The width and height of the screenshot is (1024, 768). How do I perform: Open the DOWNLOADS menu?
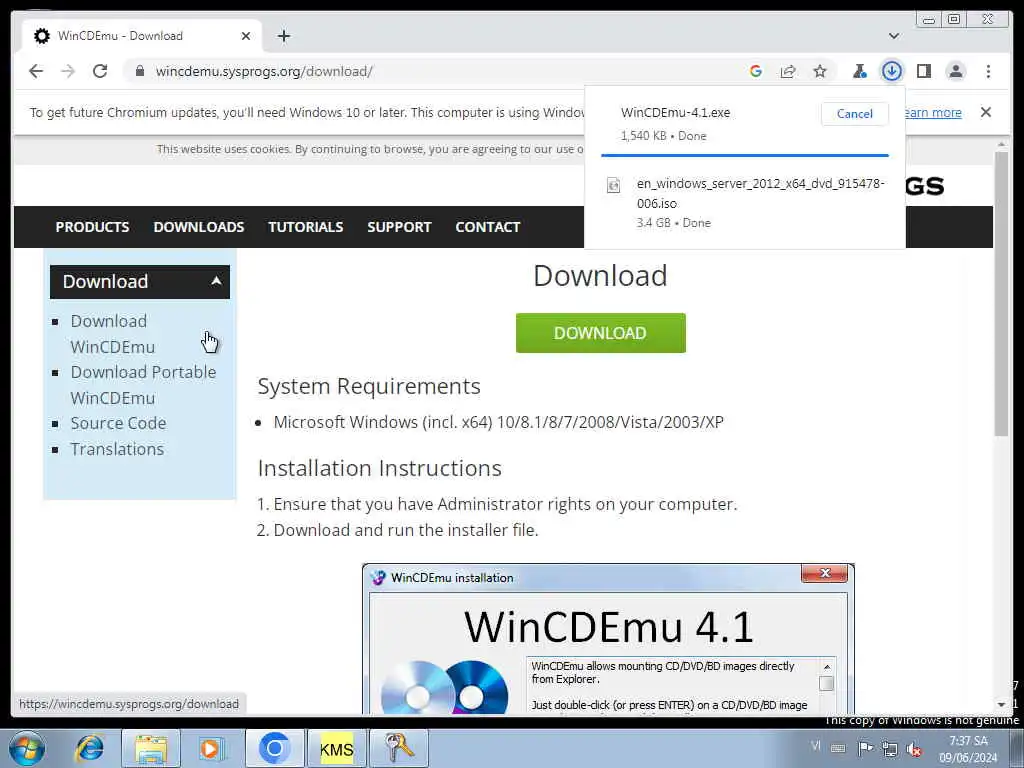point(199,227)
